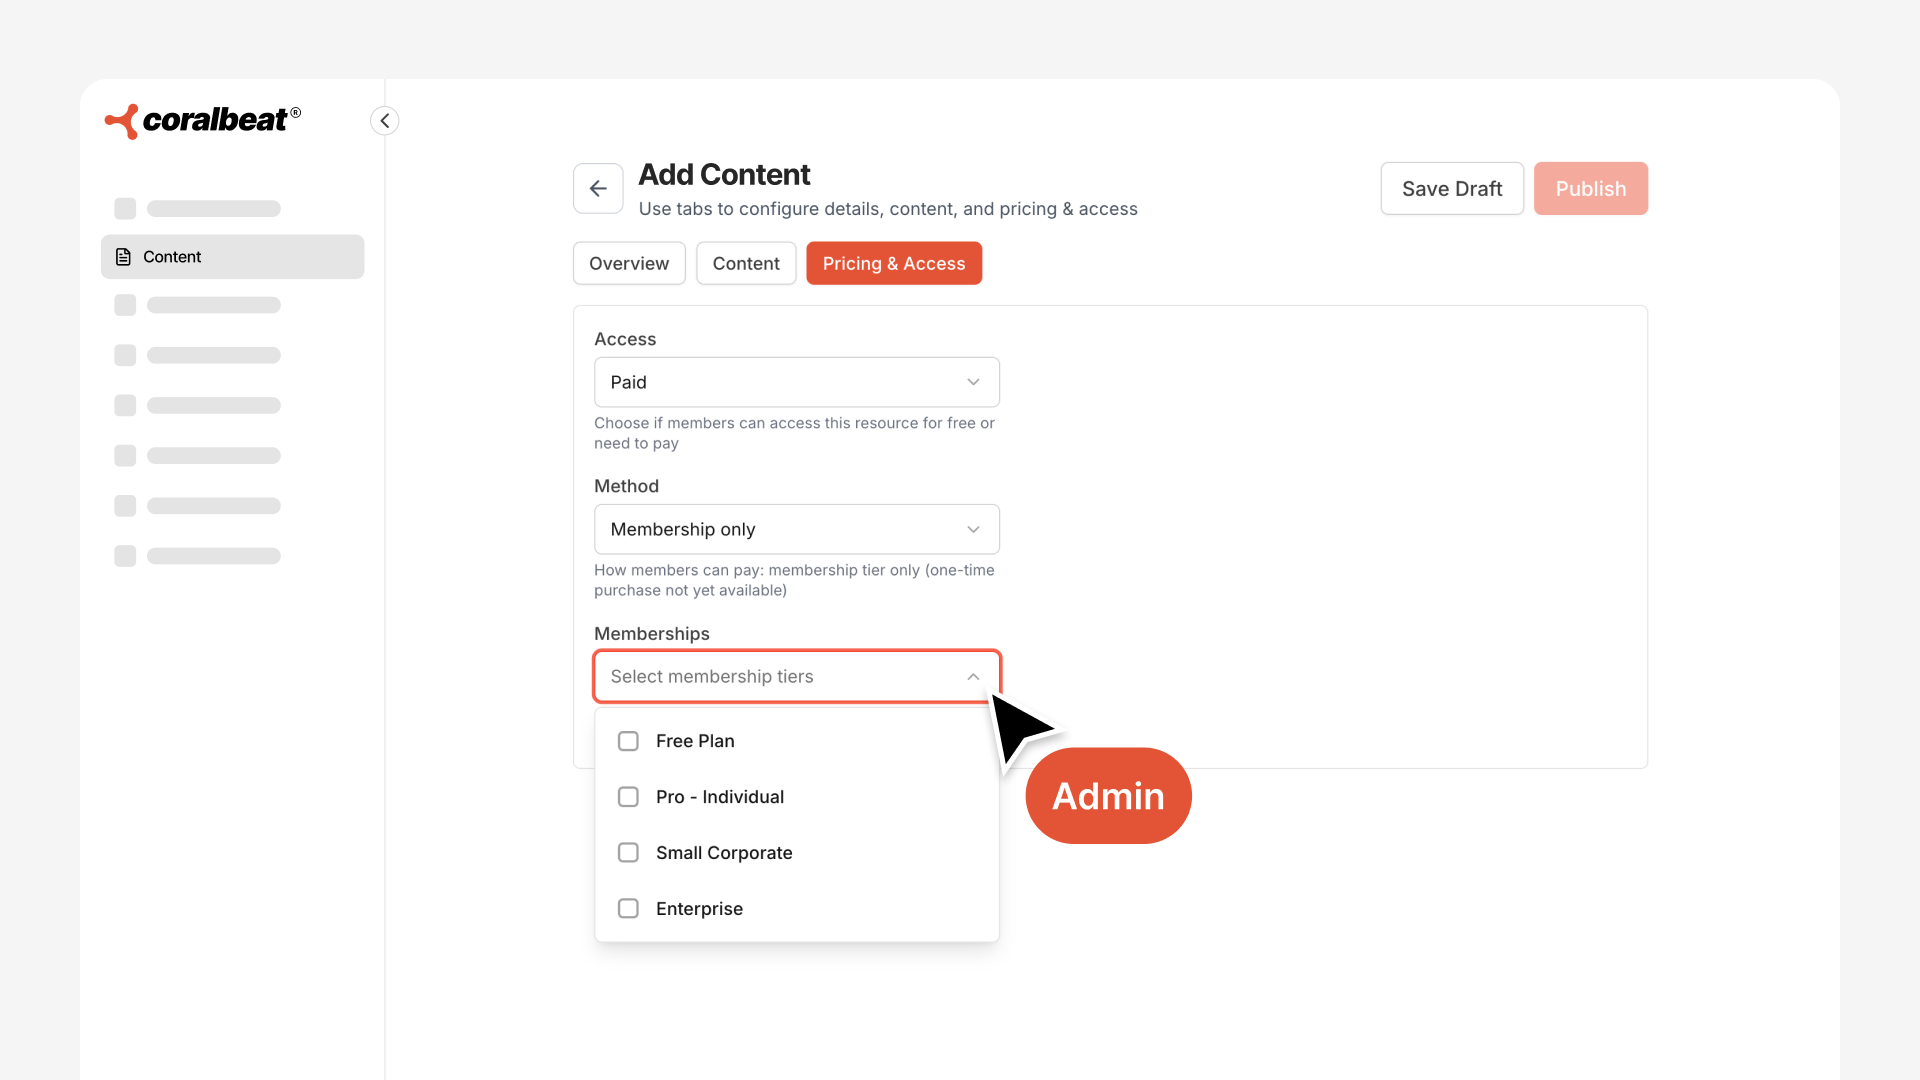Collapse the Select membership tiers dropdown
The image size is (1920, 1080).
pos(796,677)
